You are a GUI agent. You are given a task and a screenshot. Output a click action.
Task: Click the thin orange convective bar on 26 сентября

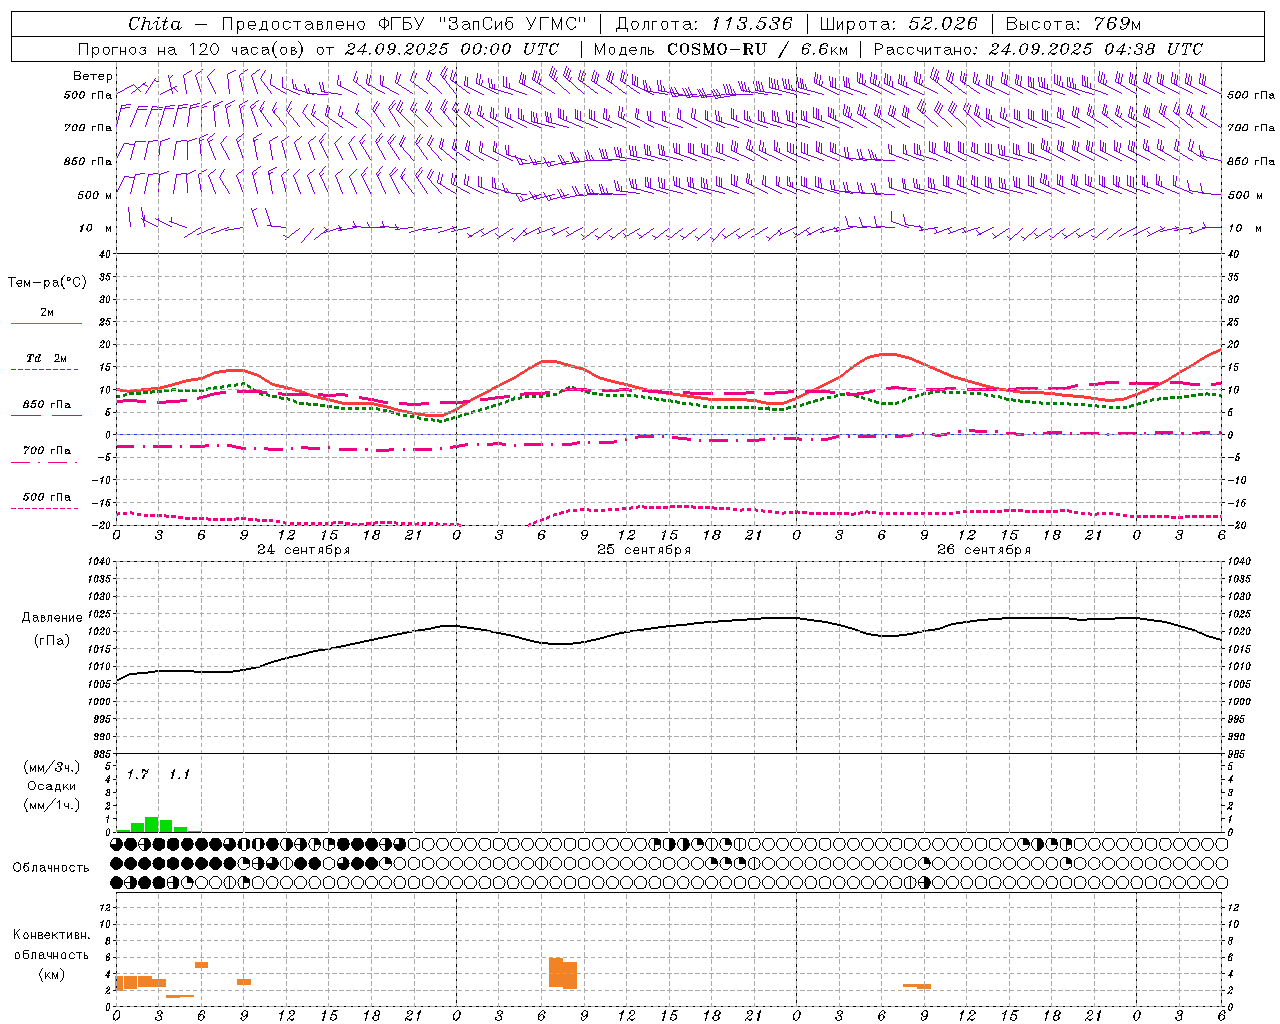[x=917, y=986]
